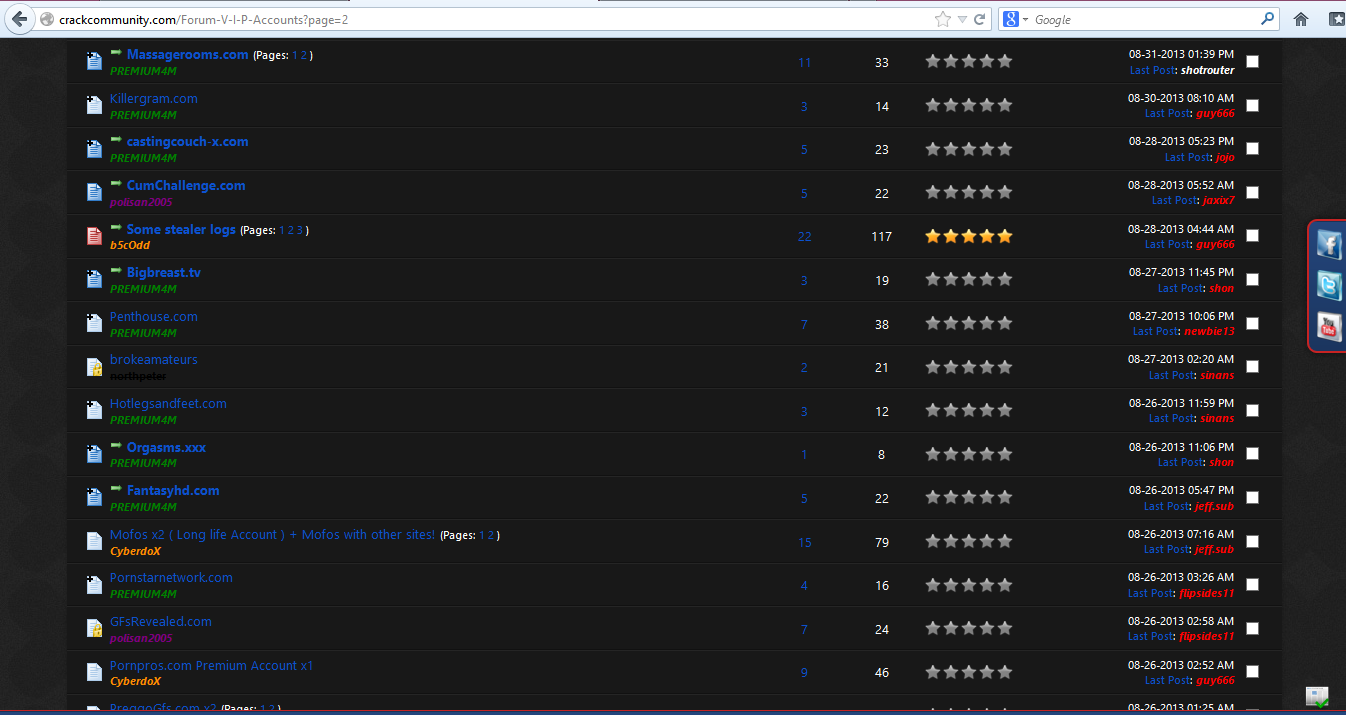Go to page 2 of Massagerooms.com thread
The image size is (1346, 715).
[x=304, y=55]
